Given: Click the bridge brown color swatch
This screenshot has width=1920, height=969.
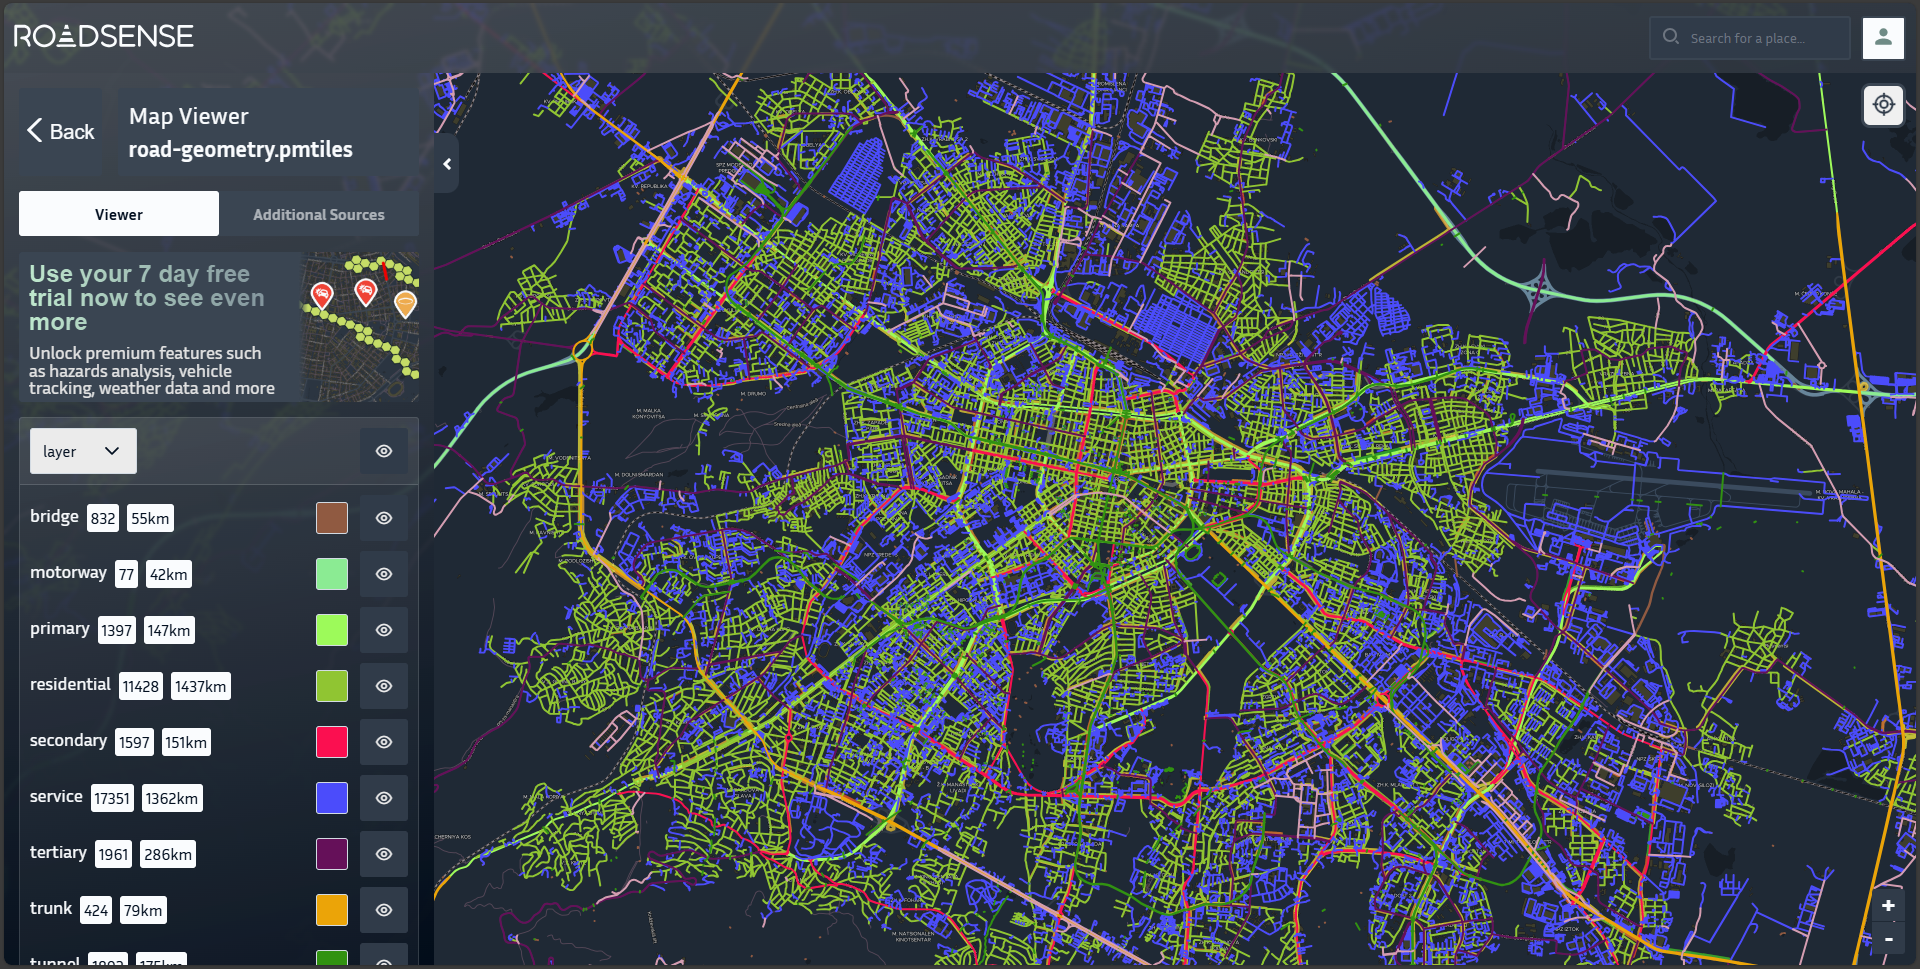Looking at the screenshot, I should [x=332, y=518].
